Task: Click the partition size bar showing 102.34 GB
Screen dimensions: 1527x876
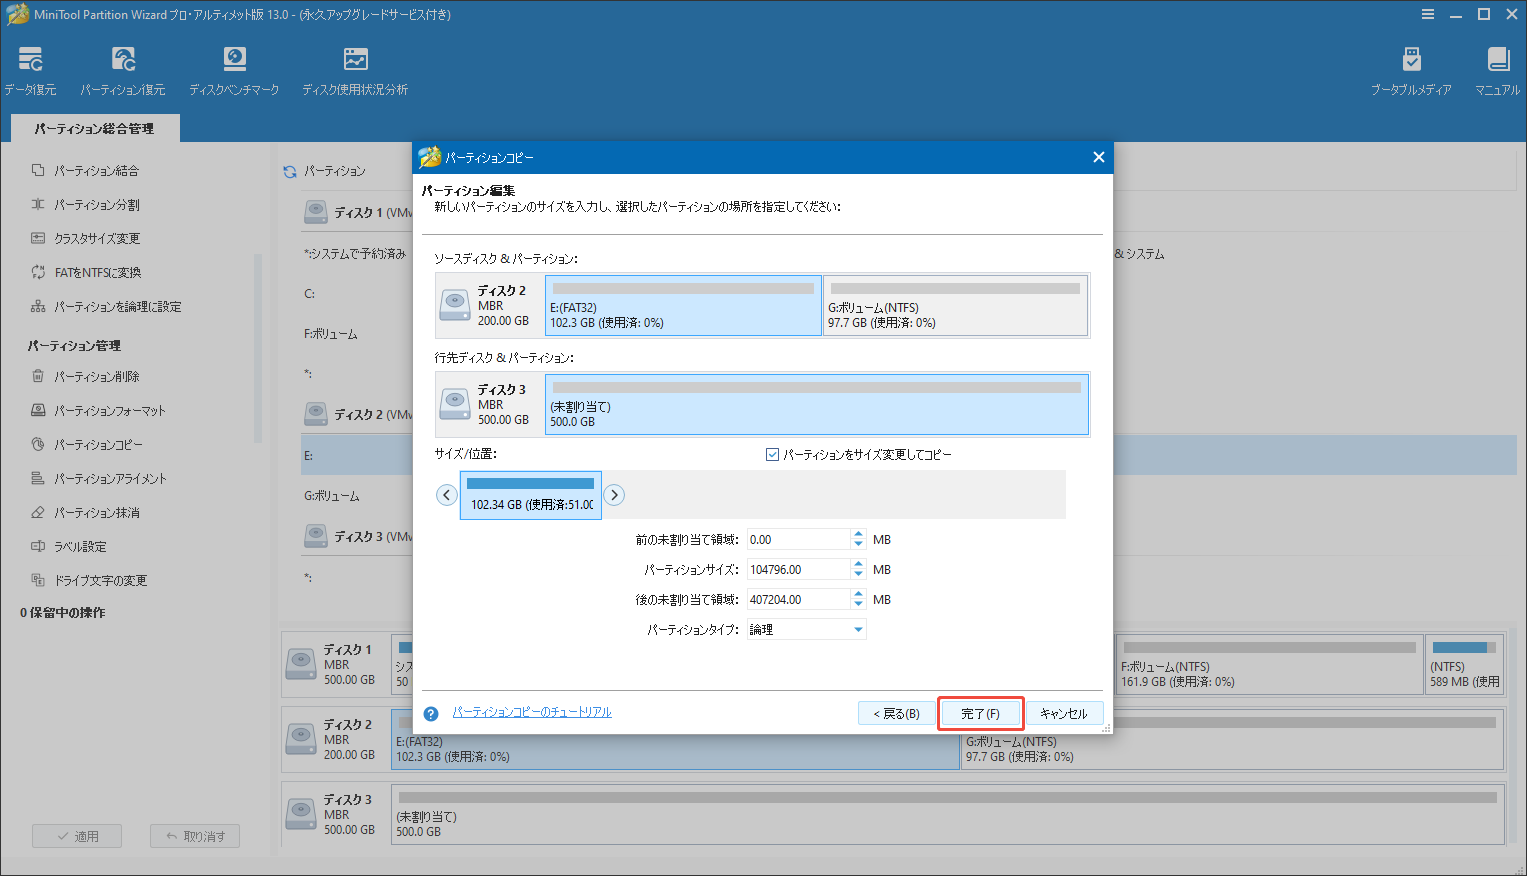Action: tap(530, 494)
